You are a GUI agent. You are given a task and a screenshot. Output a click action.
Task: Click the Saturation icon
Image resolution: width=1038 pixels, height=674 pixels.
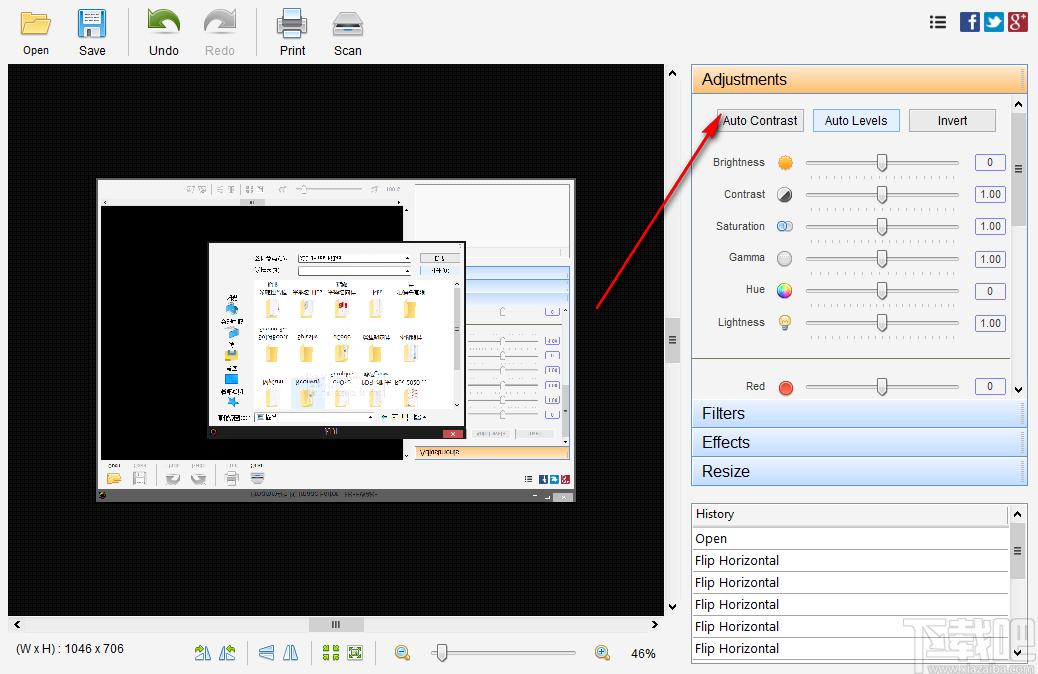point(784,226)
